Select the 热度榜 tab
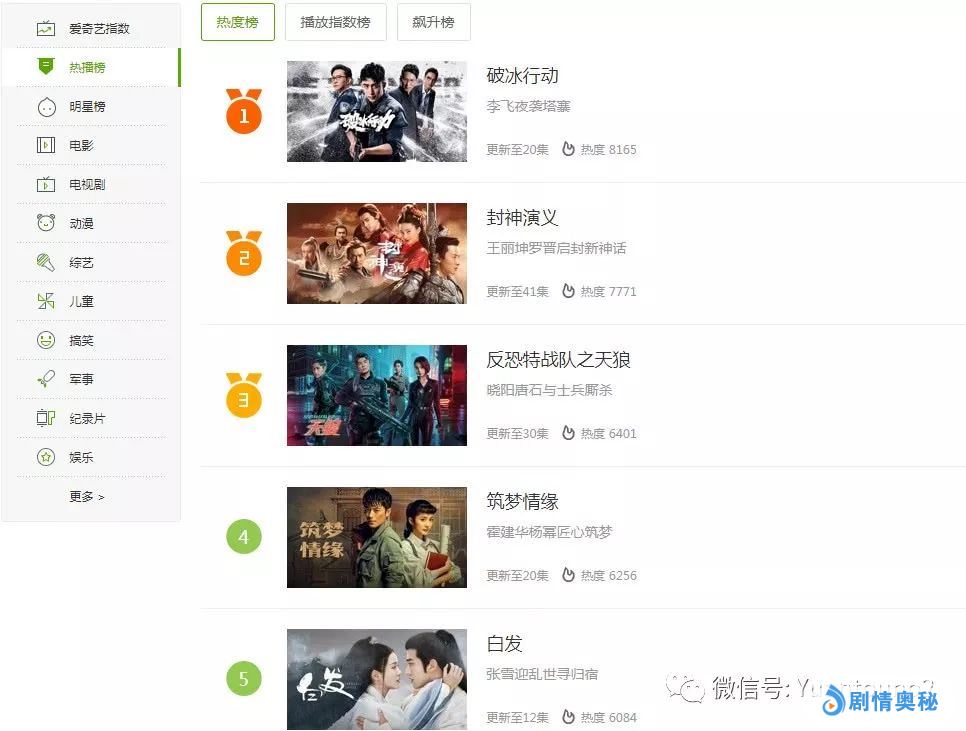This screenshot has width=966, height=731. pos(238,22)
